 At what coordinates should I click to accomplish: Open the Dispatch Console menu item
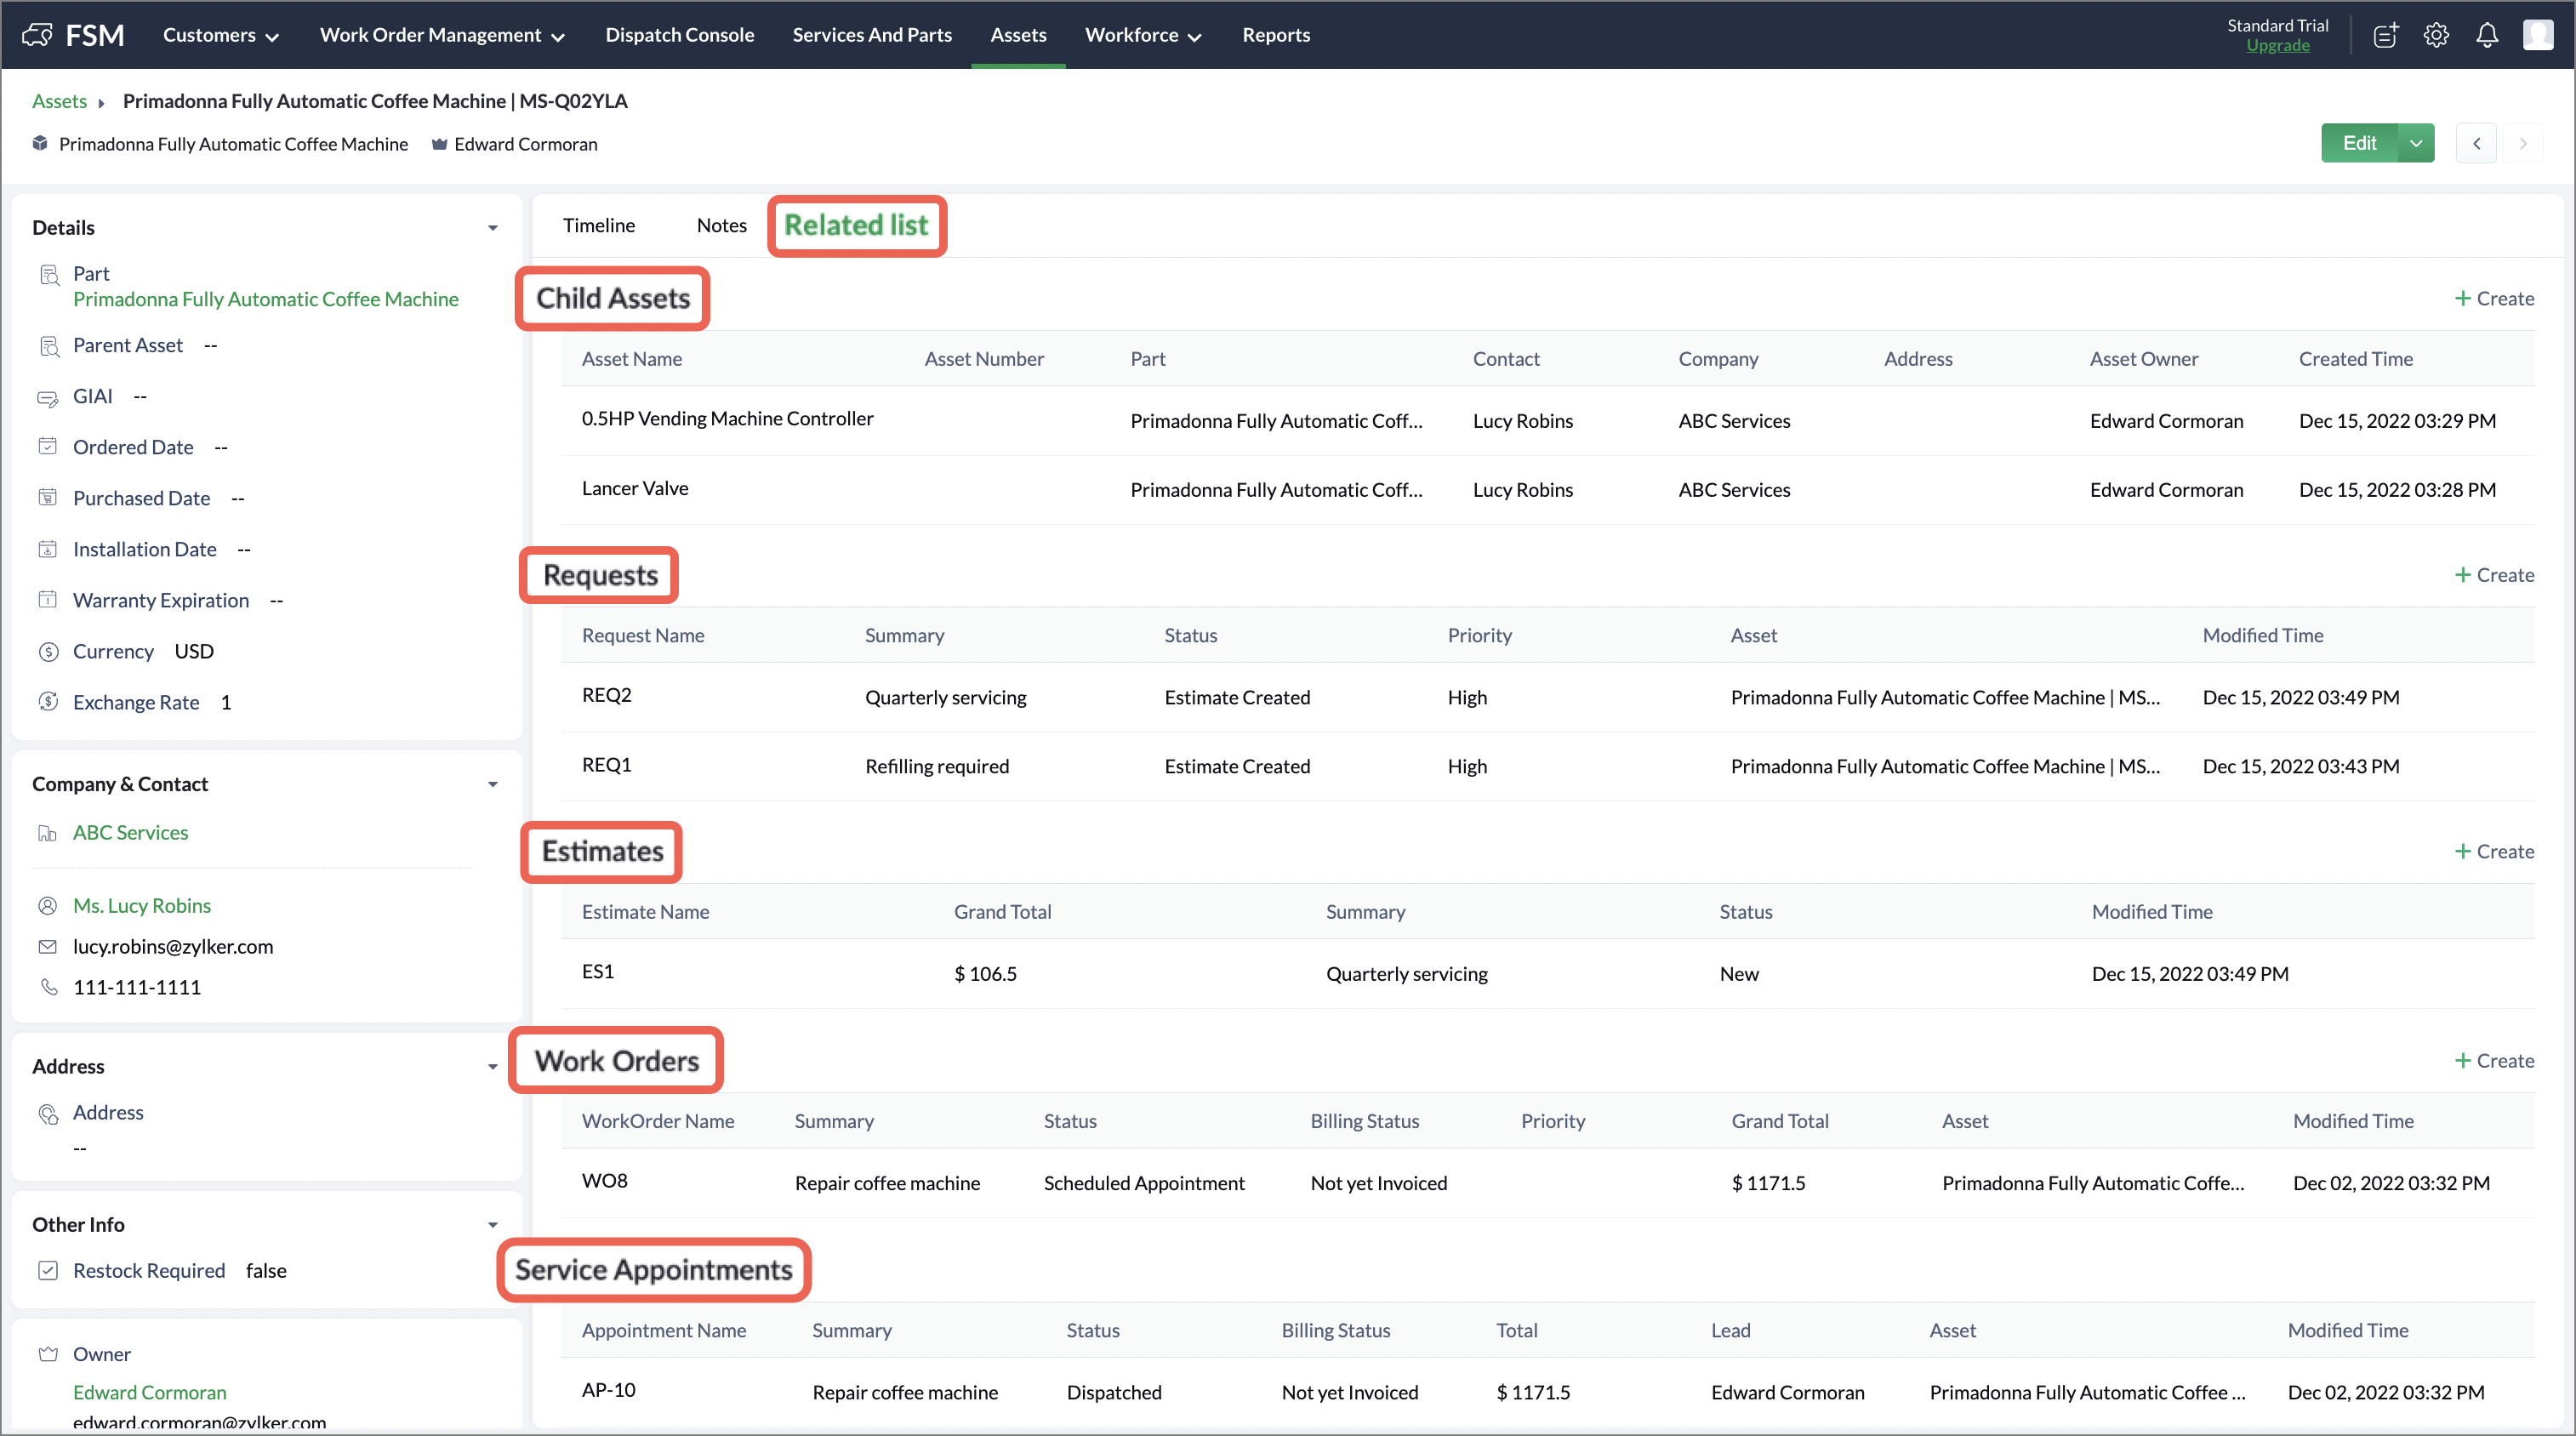pyautogui.click(x=679, y=35)
